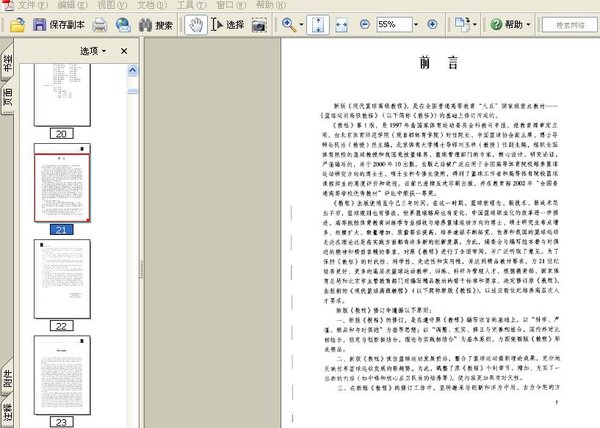The height and width of the screenshot is (428, 600).
Task: Switch to the 页面 pages side tab
Action: pyautogui.click(x=7, y=97)
